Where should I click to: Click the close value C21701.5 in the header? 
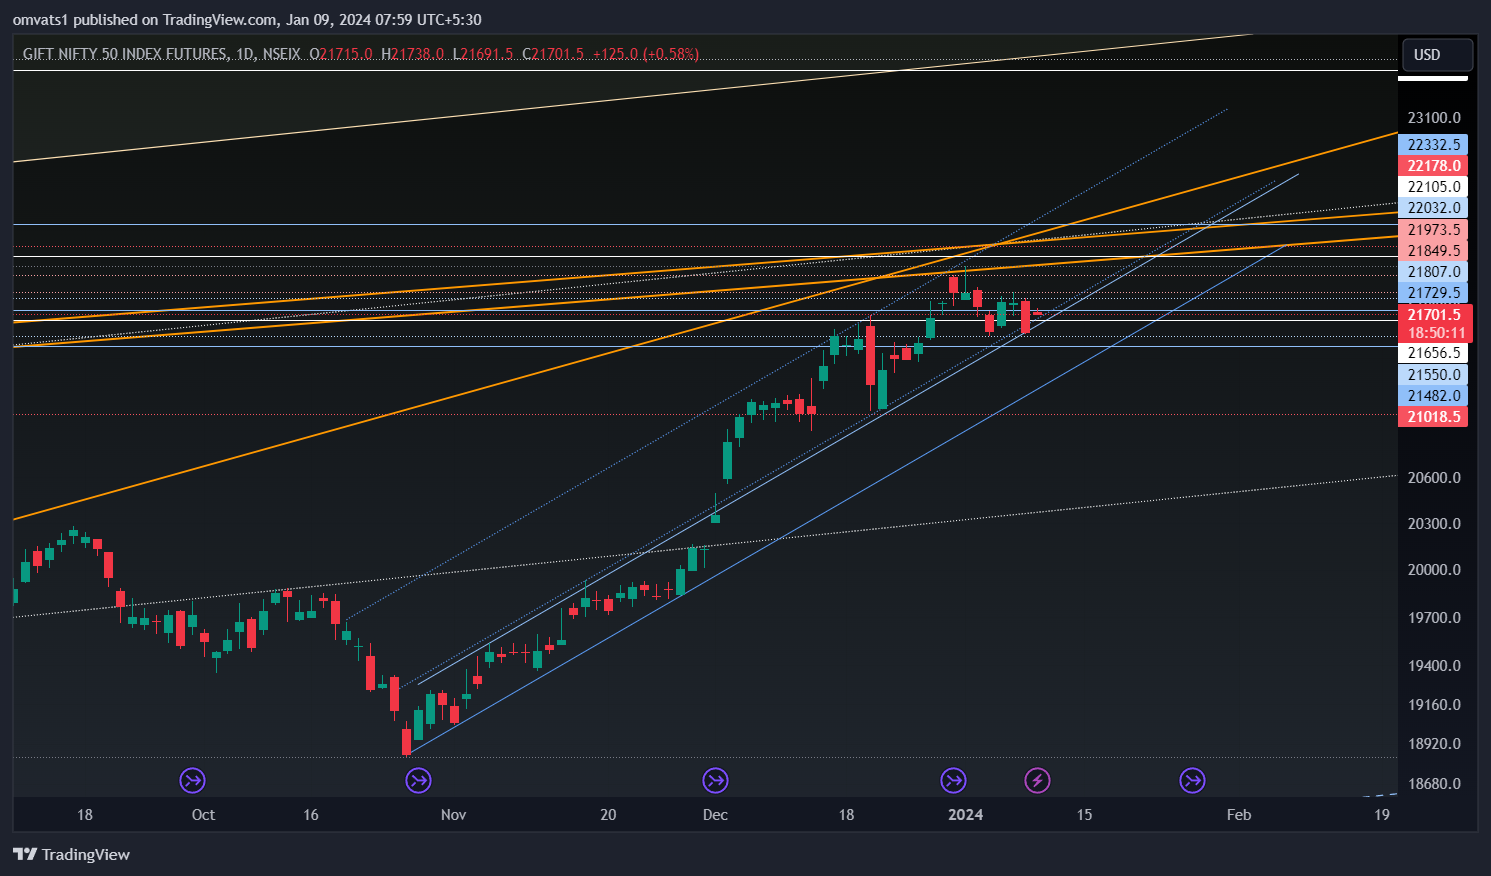tap(553, 54)
